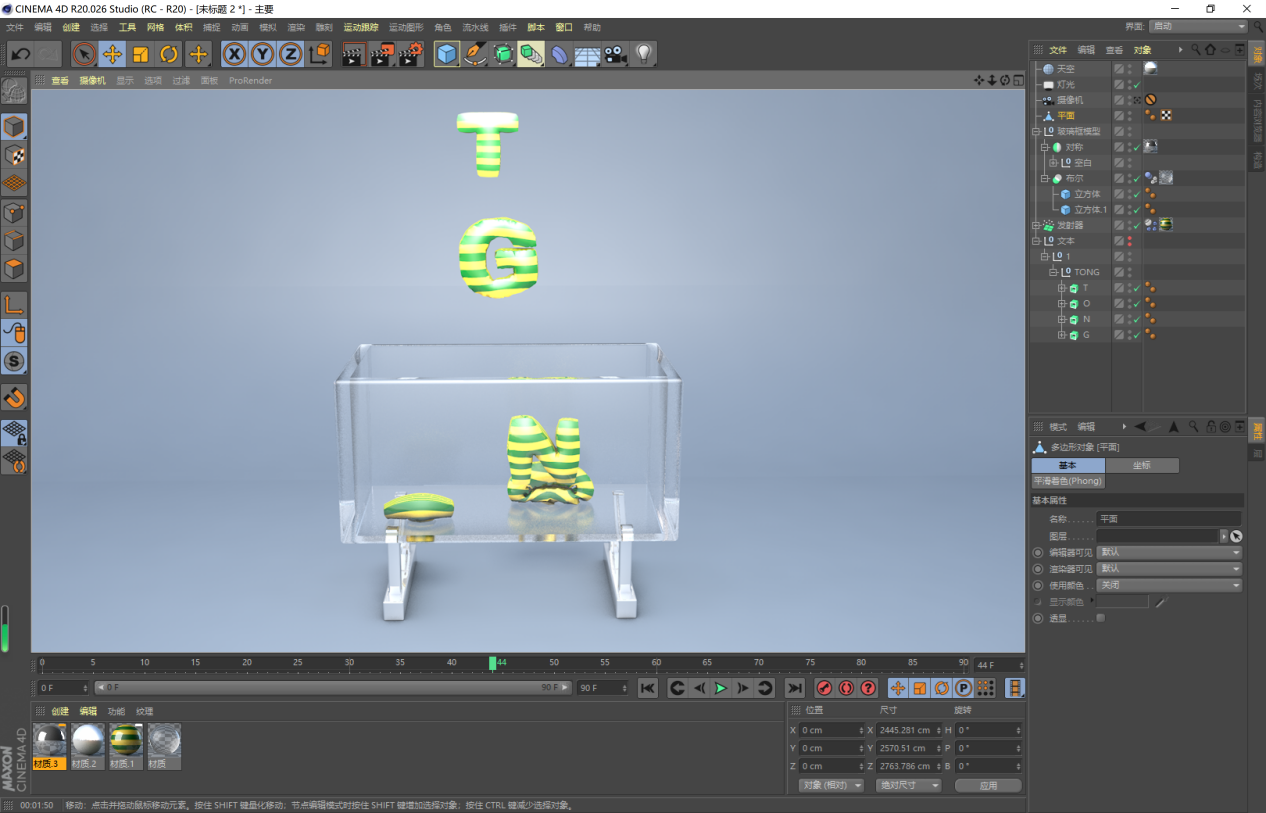Click the record active objects button

[824, 688]
